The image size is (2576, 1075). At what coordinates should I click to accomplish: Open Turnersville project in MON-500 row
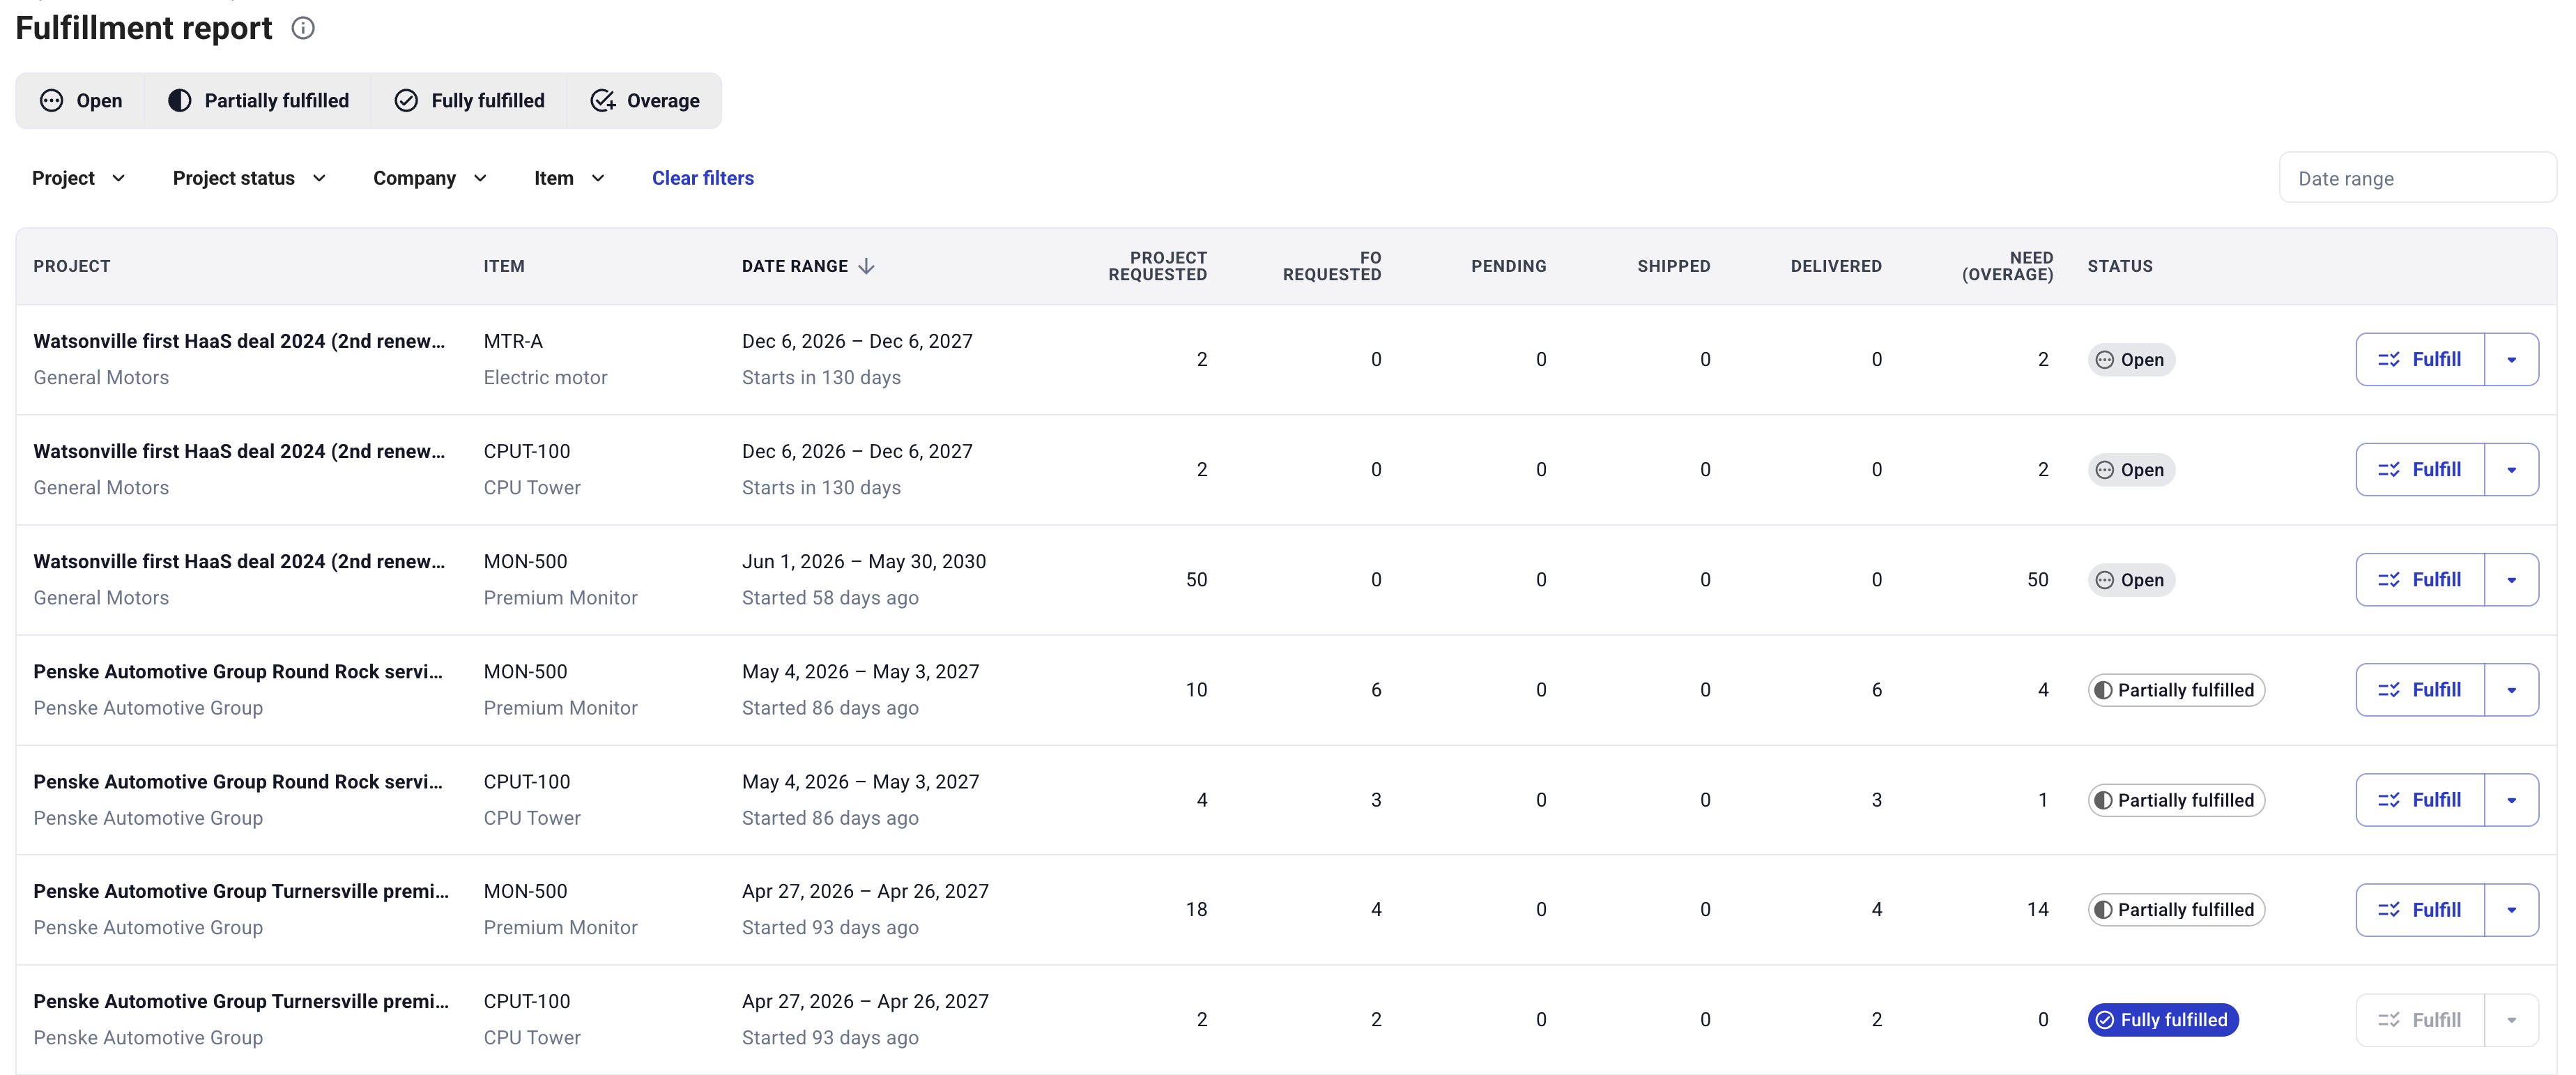click(x=241, y=891)
